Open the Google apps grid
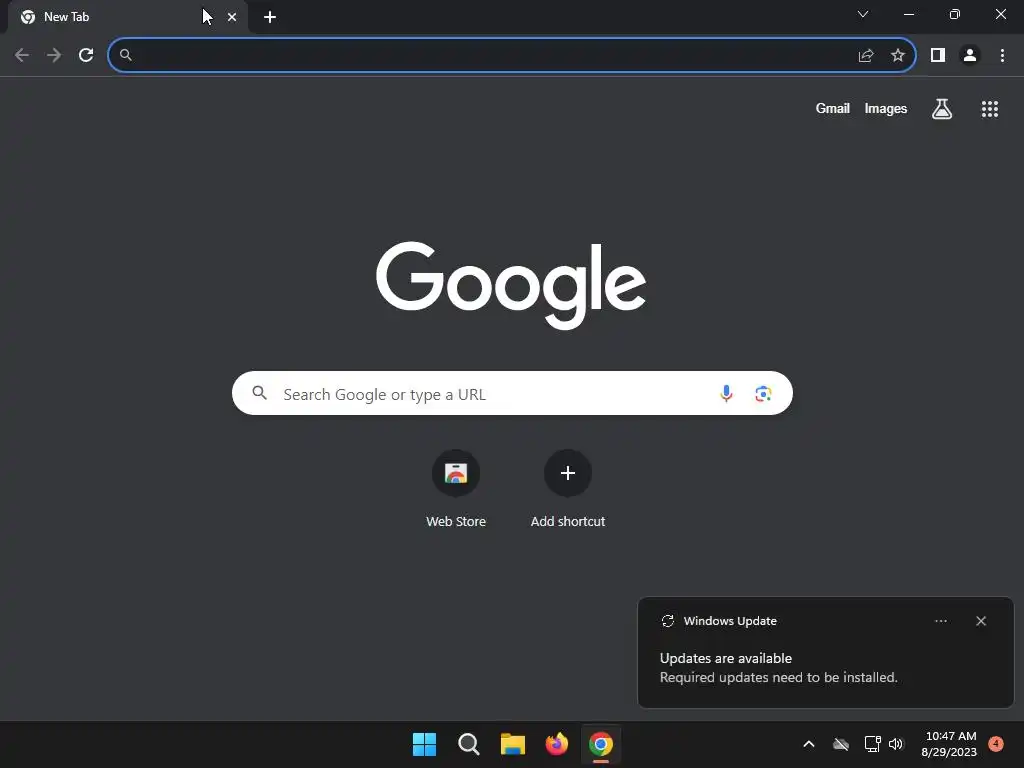The image size is (1024, 768). [990, 109]
